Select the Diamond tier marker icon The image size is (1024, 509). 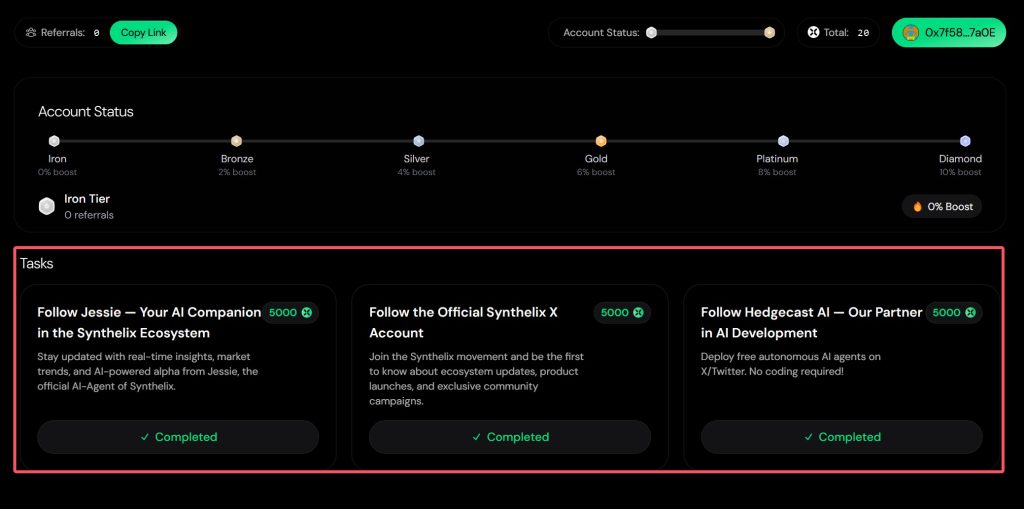coord(965,141)
